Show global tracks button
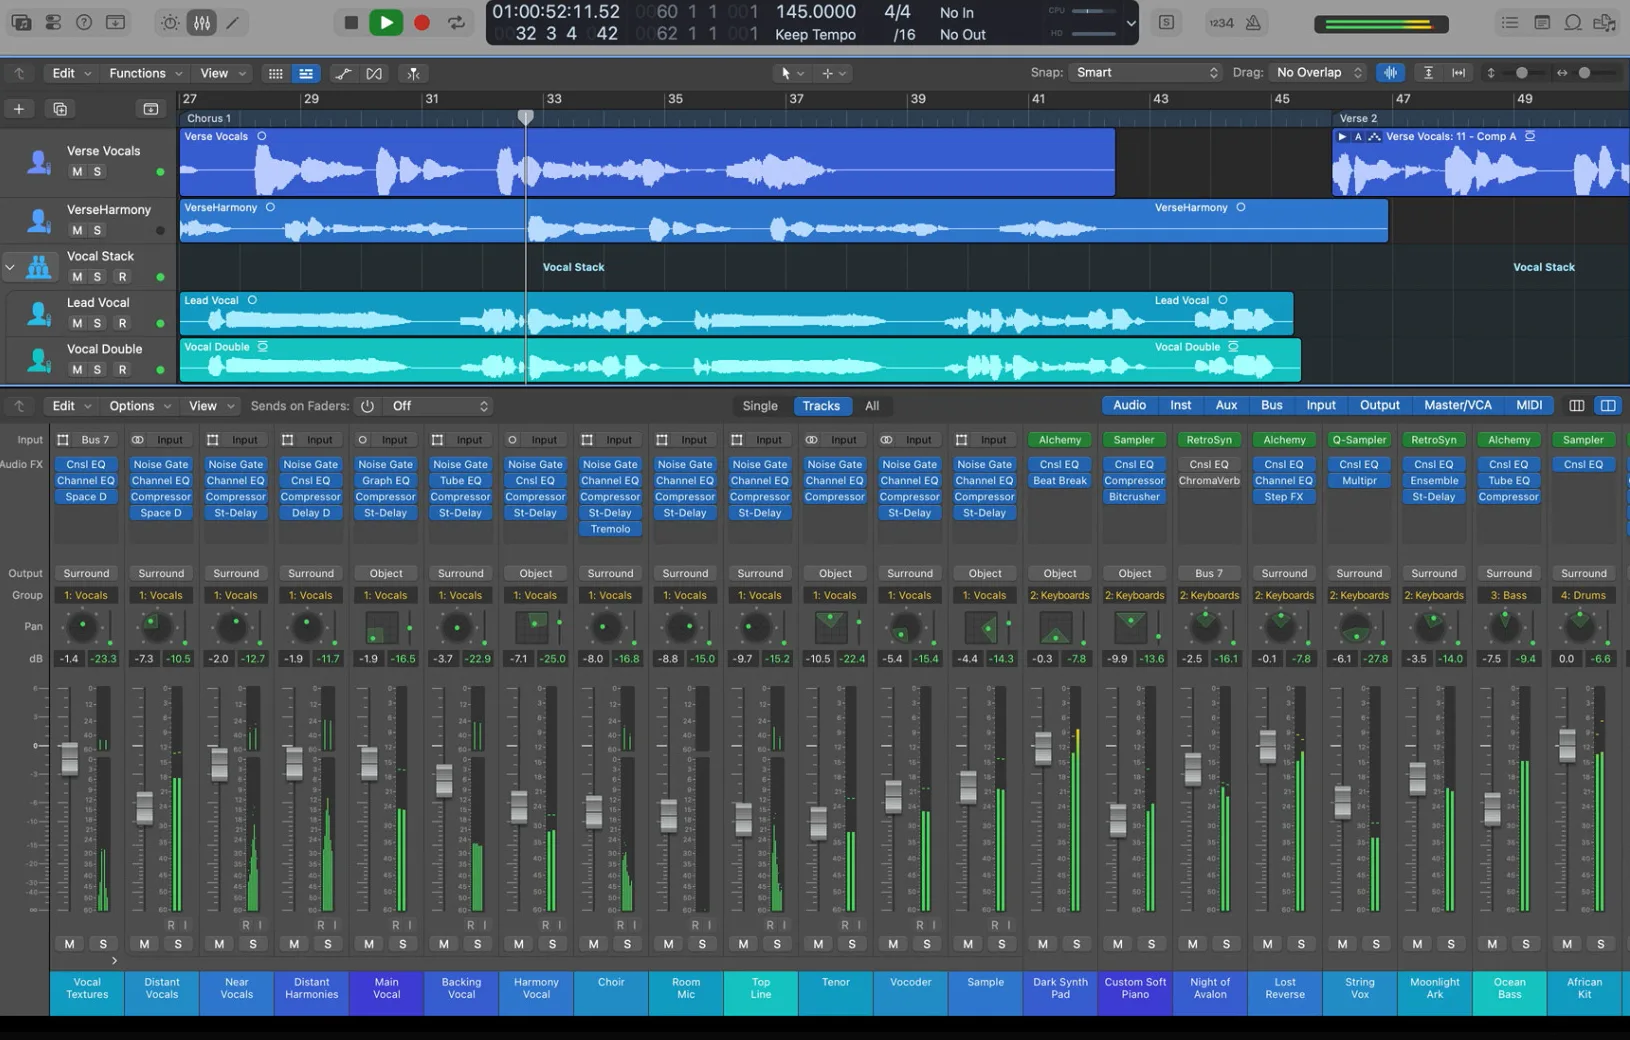The height and width of the screenshot is (1040, 1630). pos(150,109)
